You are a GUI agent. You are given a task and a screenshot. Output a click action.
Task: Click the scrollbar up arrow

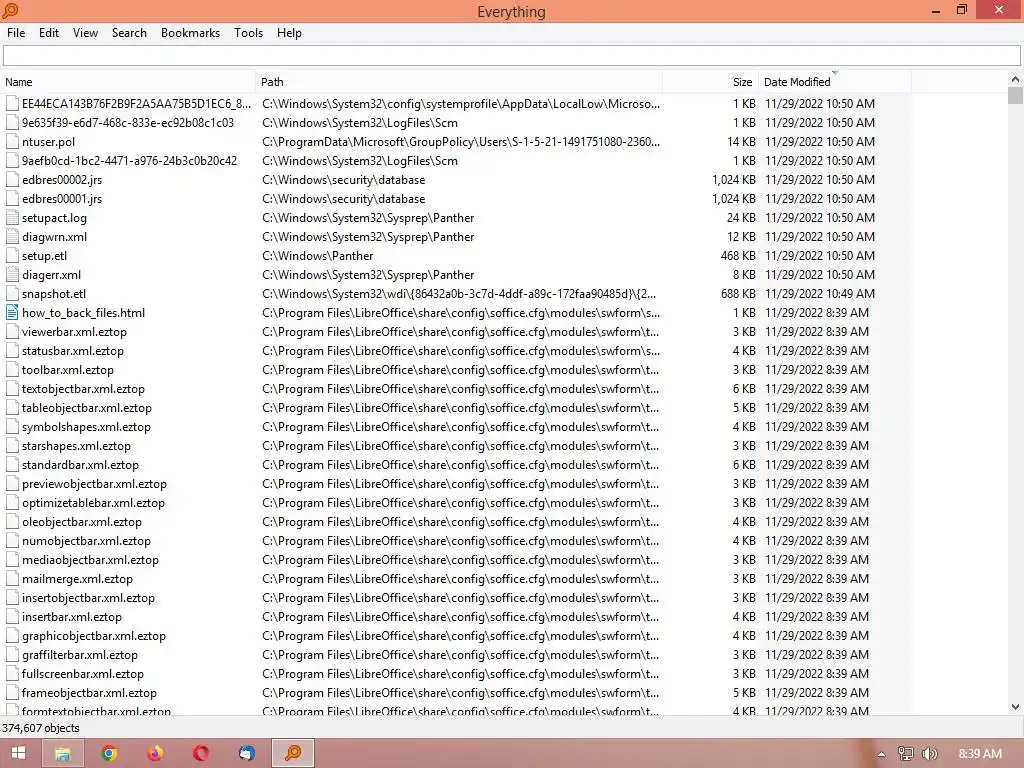[x=1015, y=79]
